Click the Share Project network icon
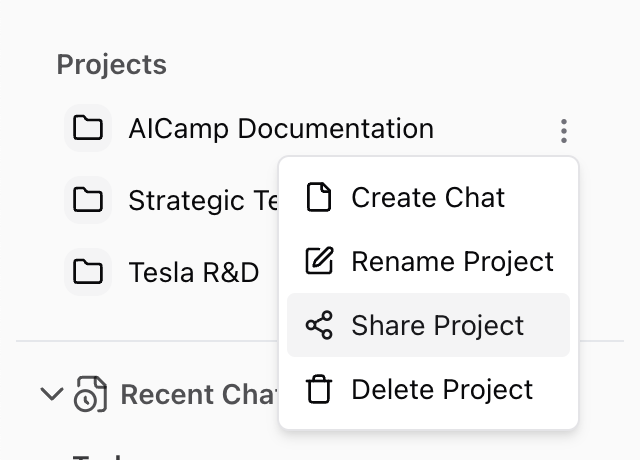 tap(318, 326)
